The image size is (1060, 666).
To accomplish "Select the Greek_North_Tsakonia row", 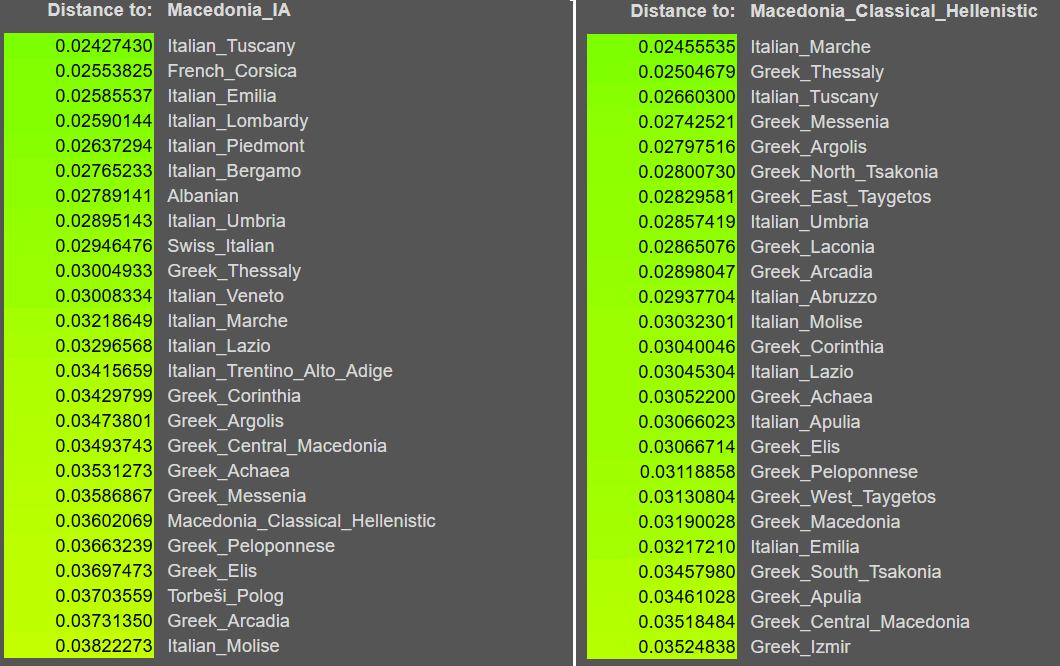I will pos(844,172).
